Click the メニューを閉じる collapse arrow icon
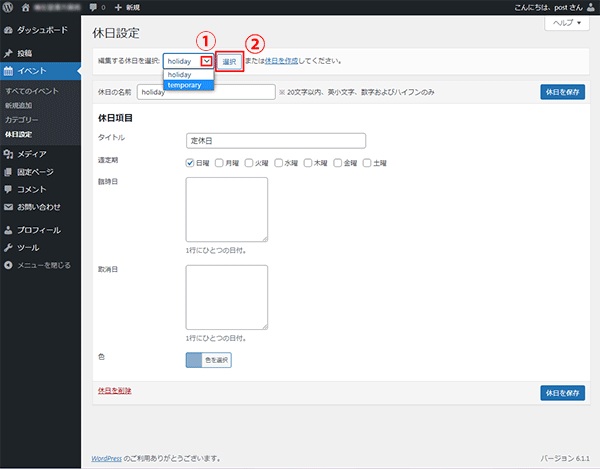600x469 pixels. (8, 265)
